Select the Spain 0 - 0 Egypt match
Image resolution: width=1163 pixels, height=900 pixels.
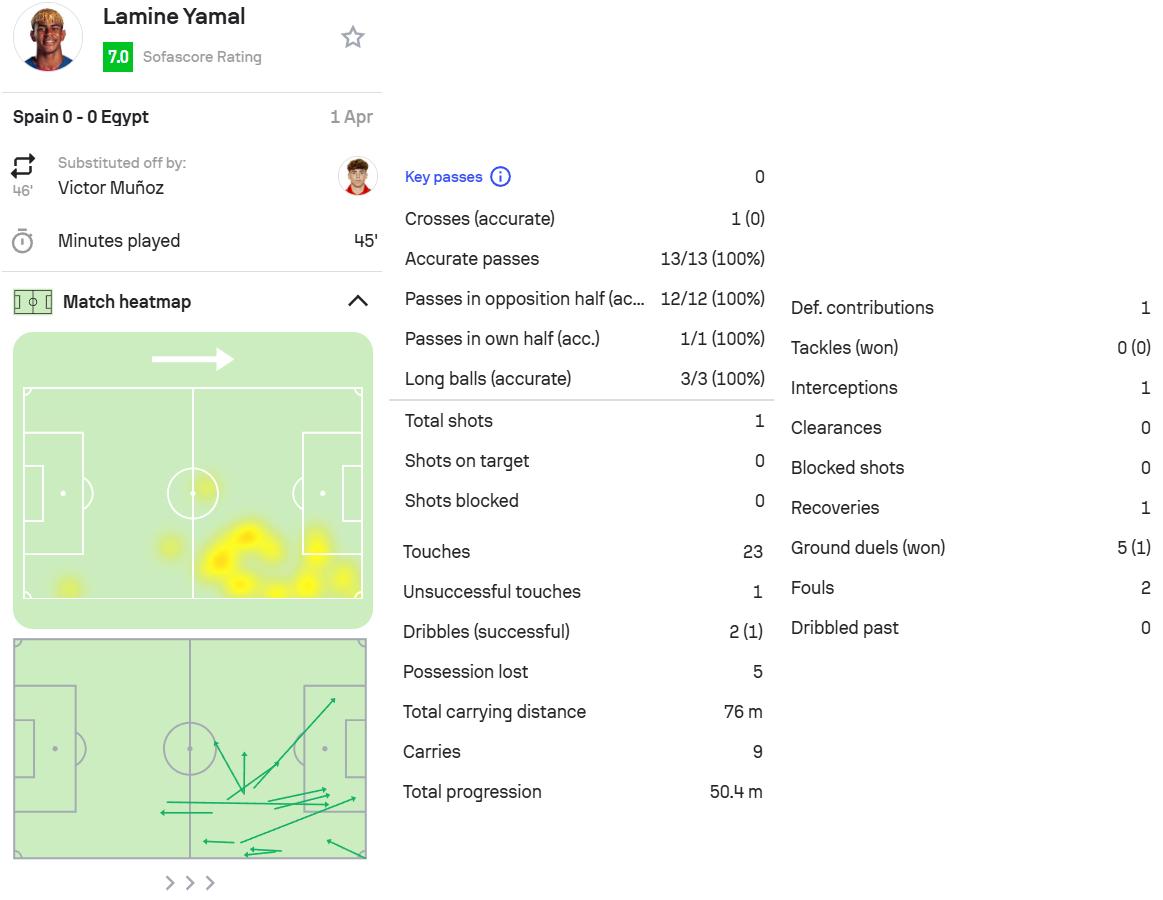pos(81,117)
